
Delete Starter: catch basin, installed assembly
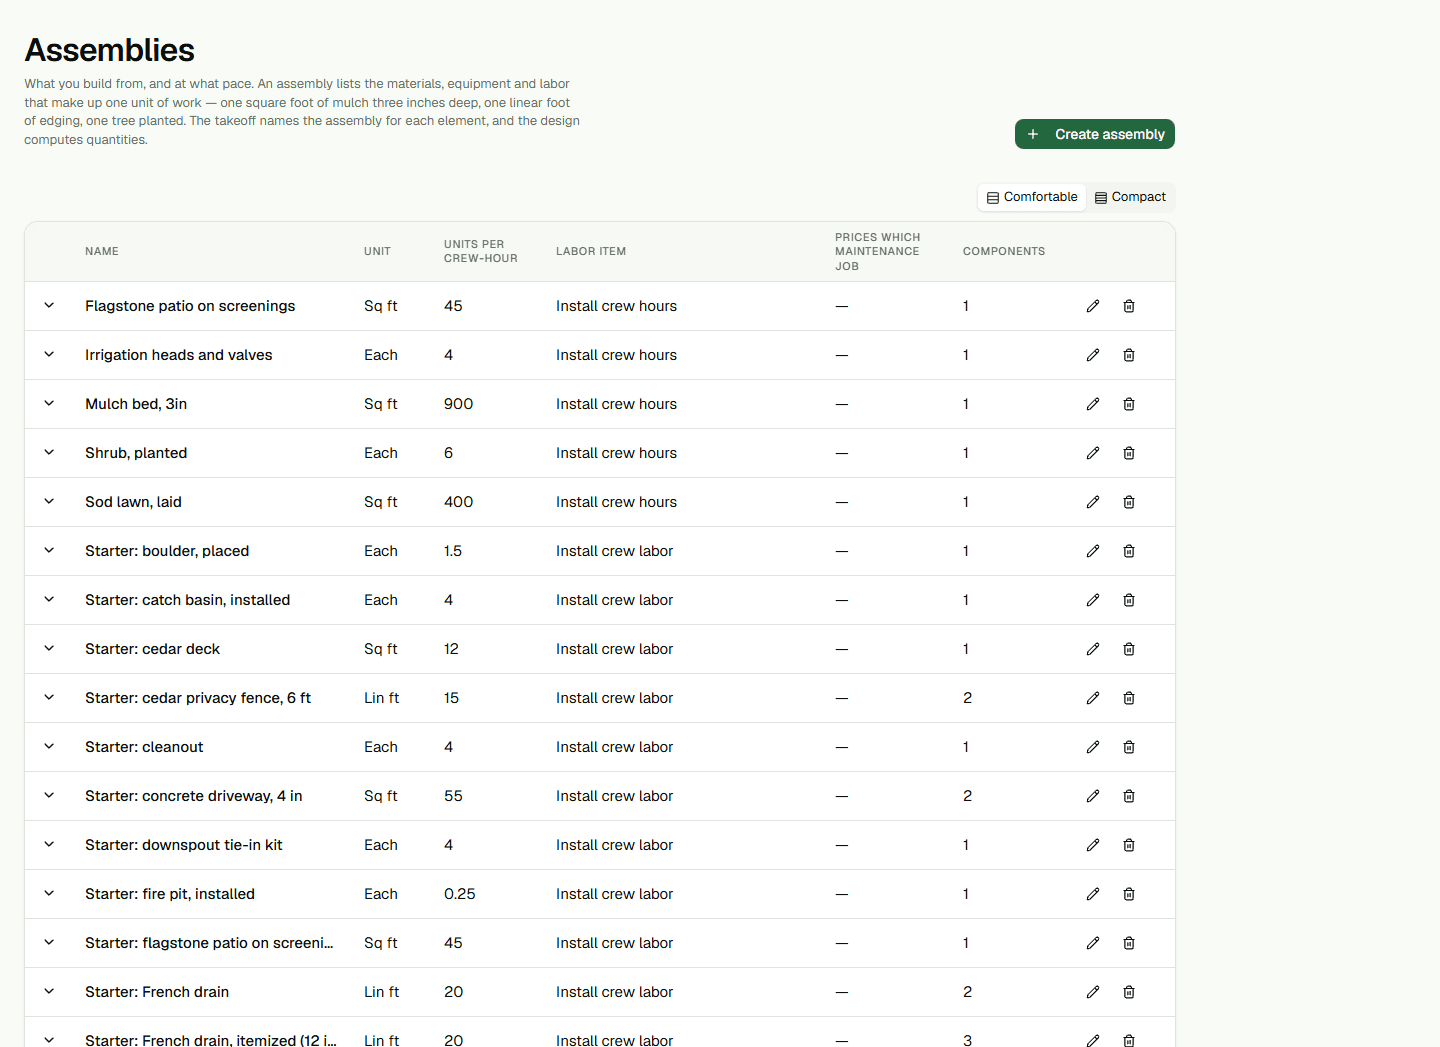(x=1129, y=600)
